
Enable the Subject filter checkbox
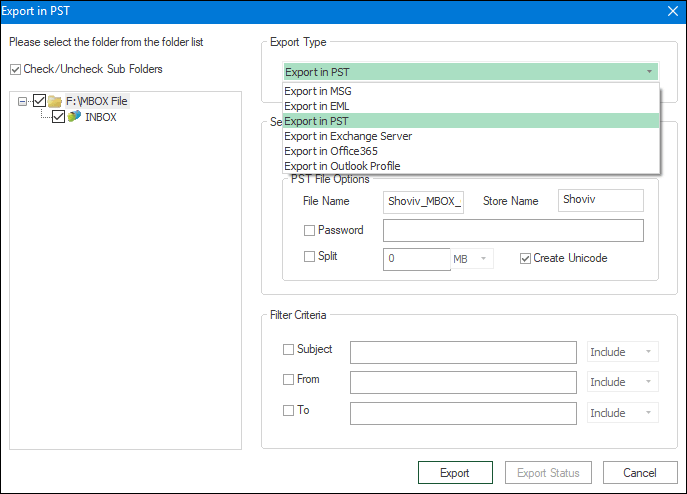288,349
